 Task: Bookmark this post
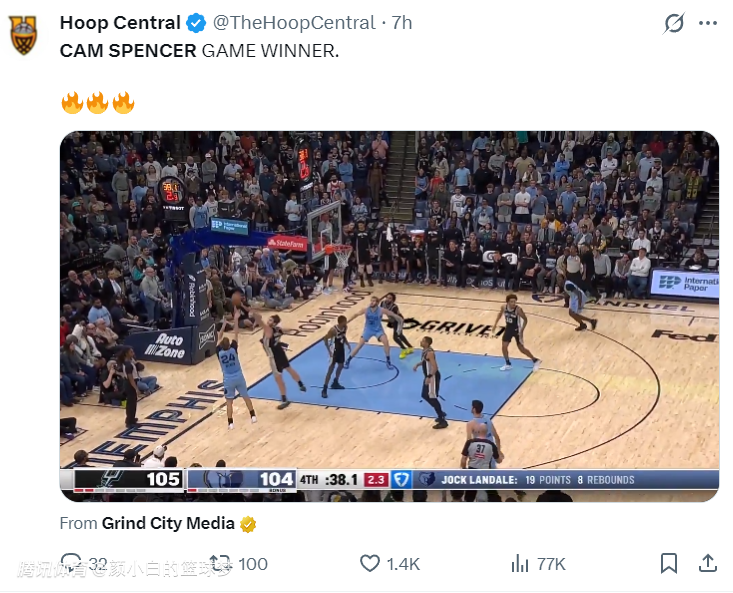click(x=669, y=564)
